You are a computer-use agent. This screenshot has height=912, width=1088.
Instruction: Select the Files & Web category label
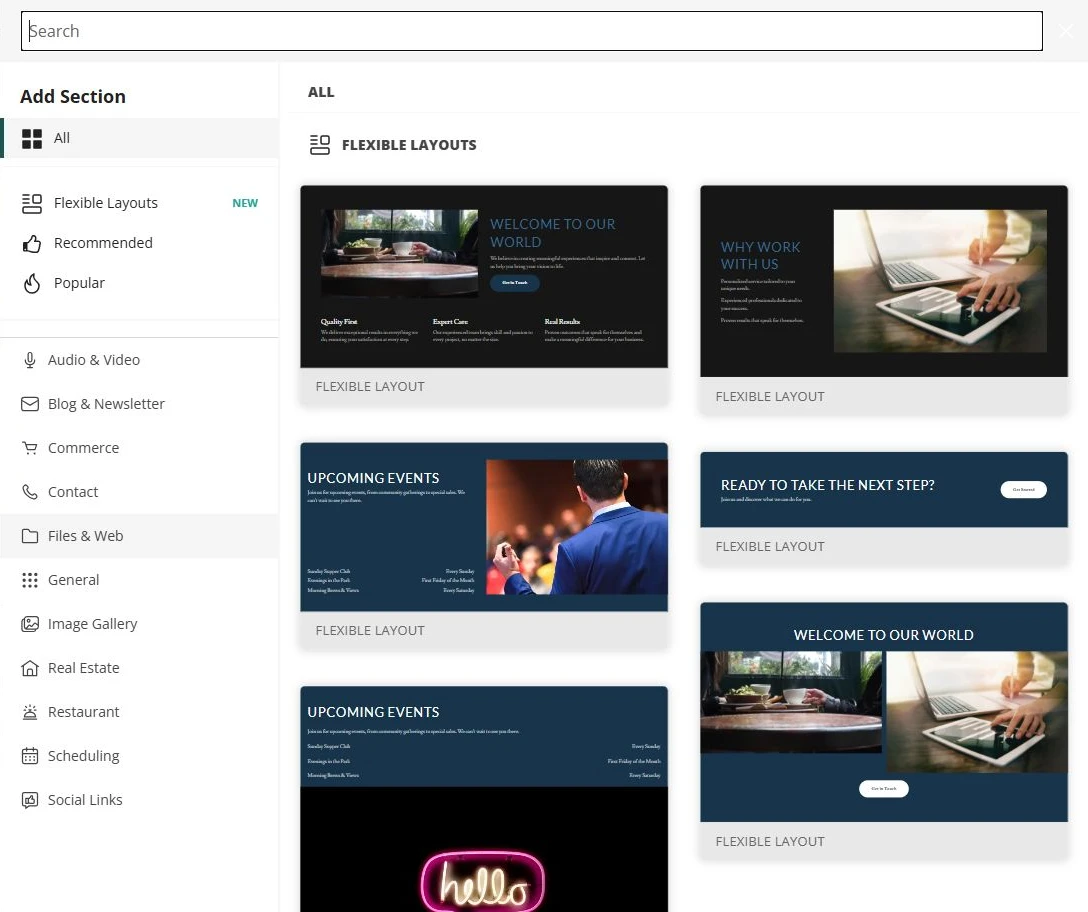click(85, 536)
